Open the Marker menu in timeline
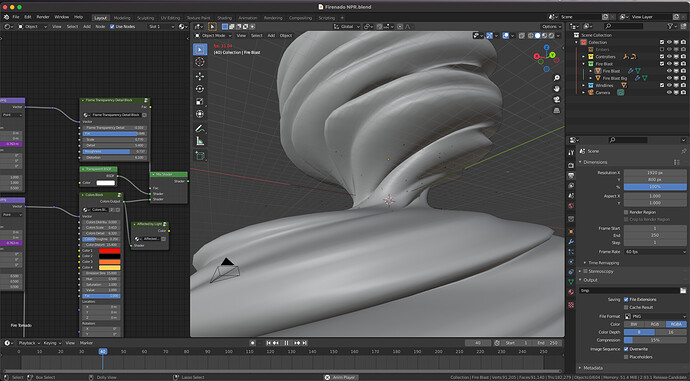 tap(86, 343)
